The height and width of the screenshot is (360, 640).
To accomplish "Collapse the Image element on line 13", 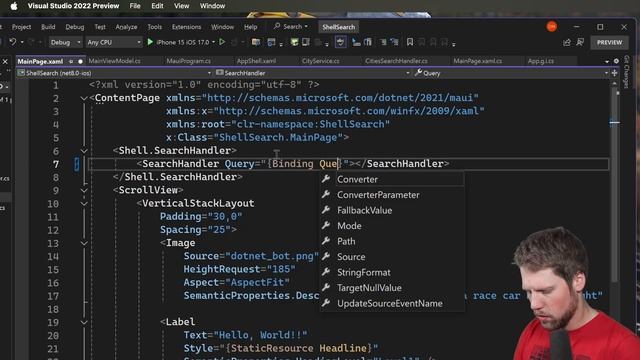I will 84,243.
